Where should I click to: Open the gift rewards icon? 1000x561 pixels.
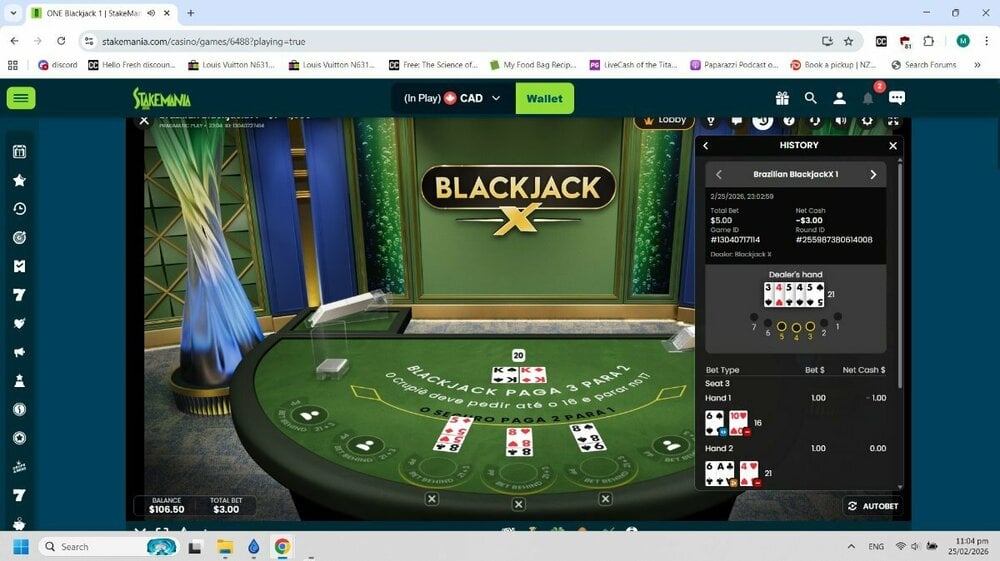coord(782,98)
